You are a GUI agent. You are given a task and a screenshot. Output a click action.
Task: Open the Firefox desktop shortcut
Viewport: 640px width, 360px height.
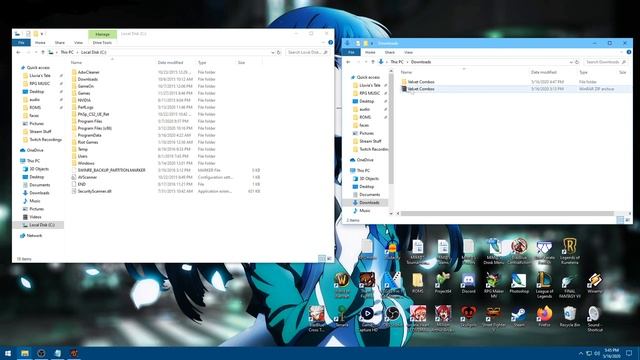point(544,317)
